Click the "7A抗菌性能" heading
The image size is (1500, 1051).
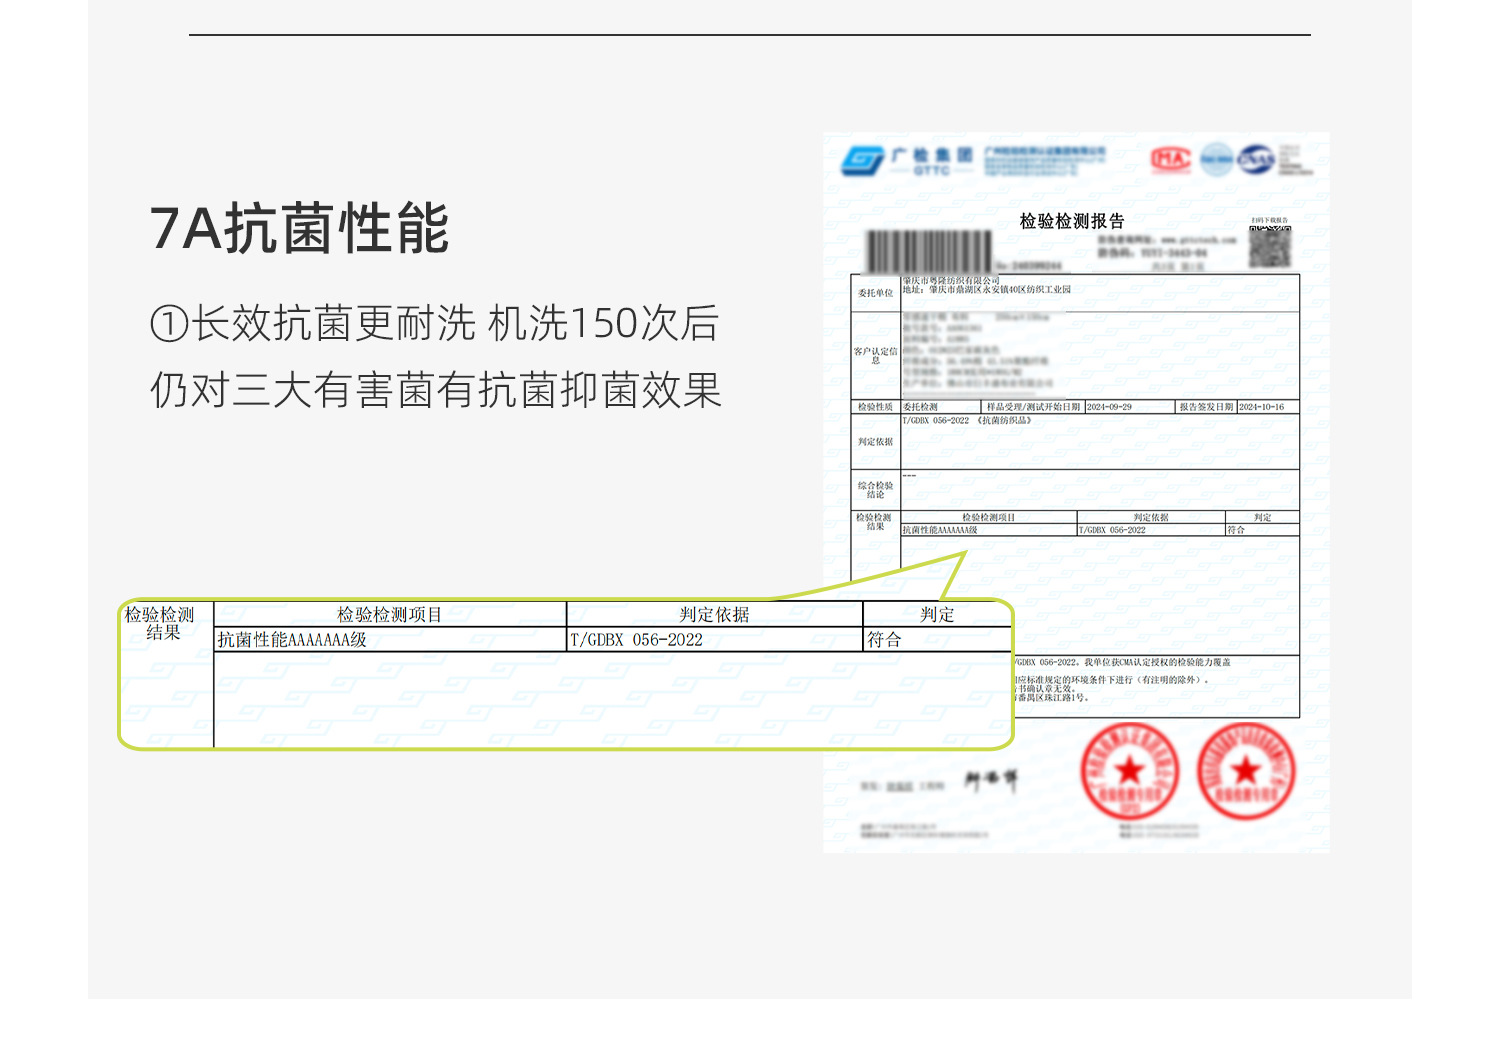(x=299, y=229)
